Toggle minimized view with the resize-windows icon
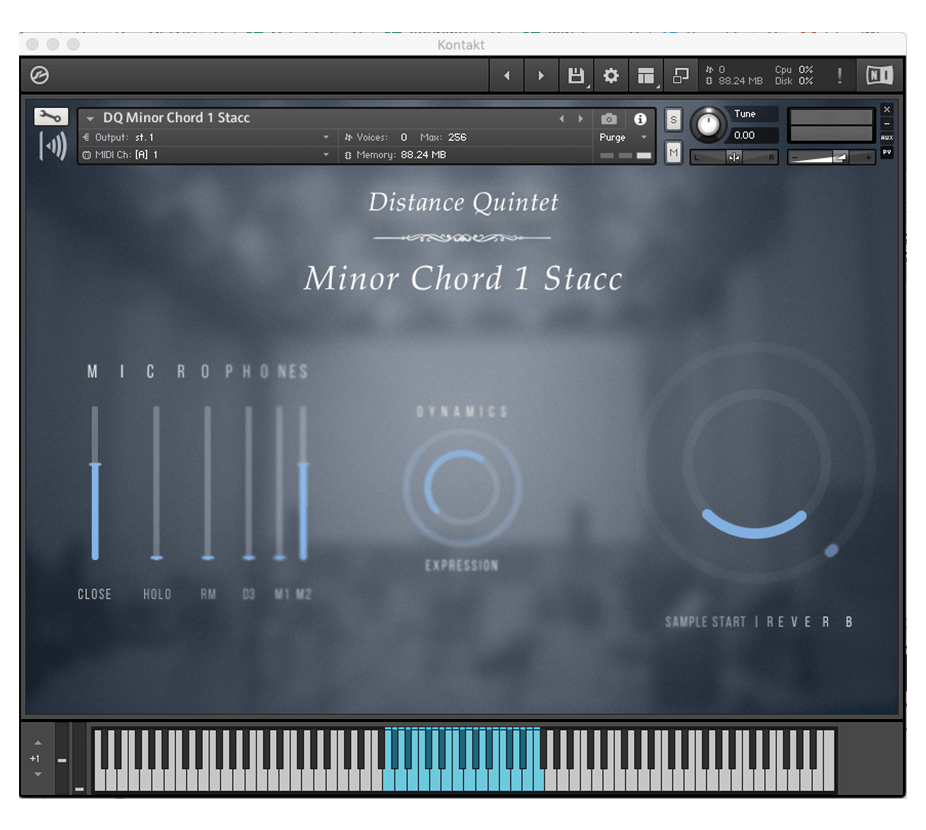This screenshot has width=926, height=830. 680,76
